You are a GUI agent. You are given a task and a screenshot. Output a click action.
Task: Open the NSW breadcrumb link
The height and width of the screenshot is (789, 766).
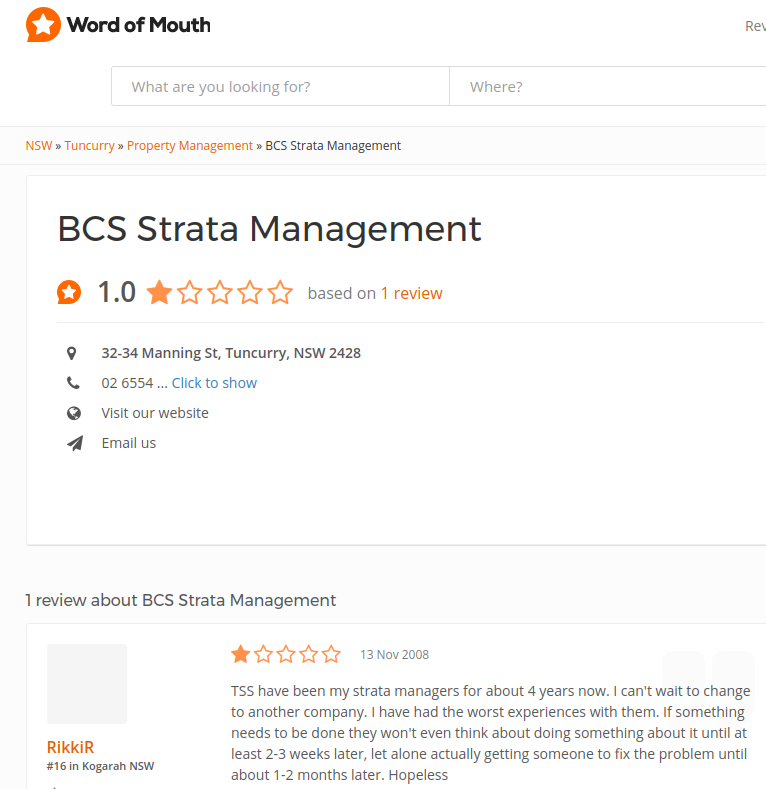coord(39,145)
